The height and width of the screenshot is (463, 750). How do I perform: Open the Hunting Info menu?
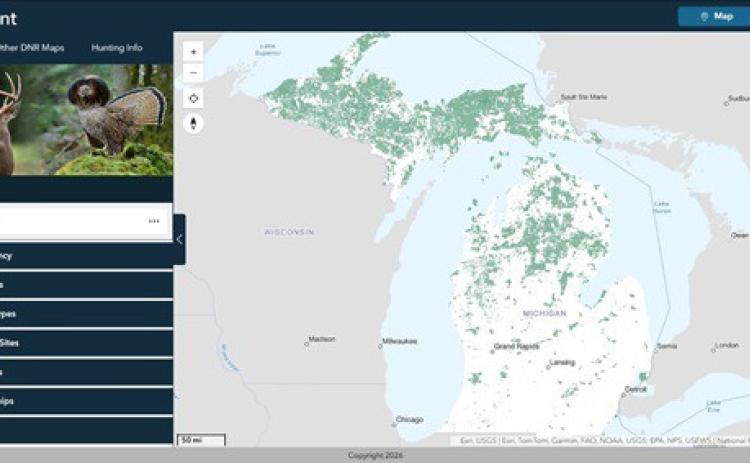(117, 47)
